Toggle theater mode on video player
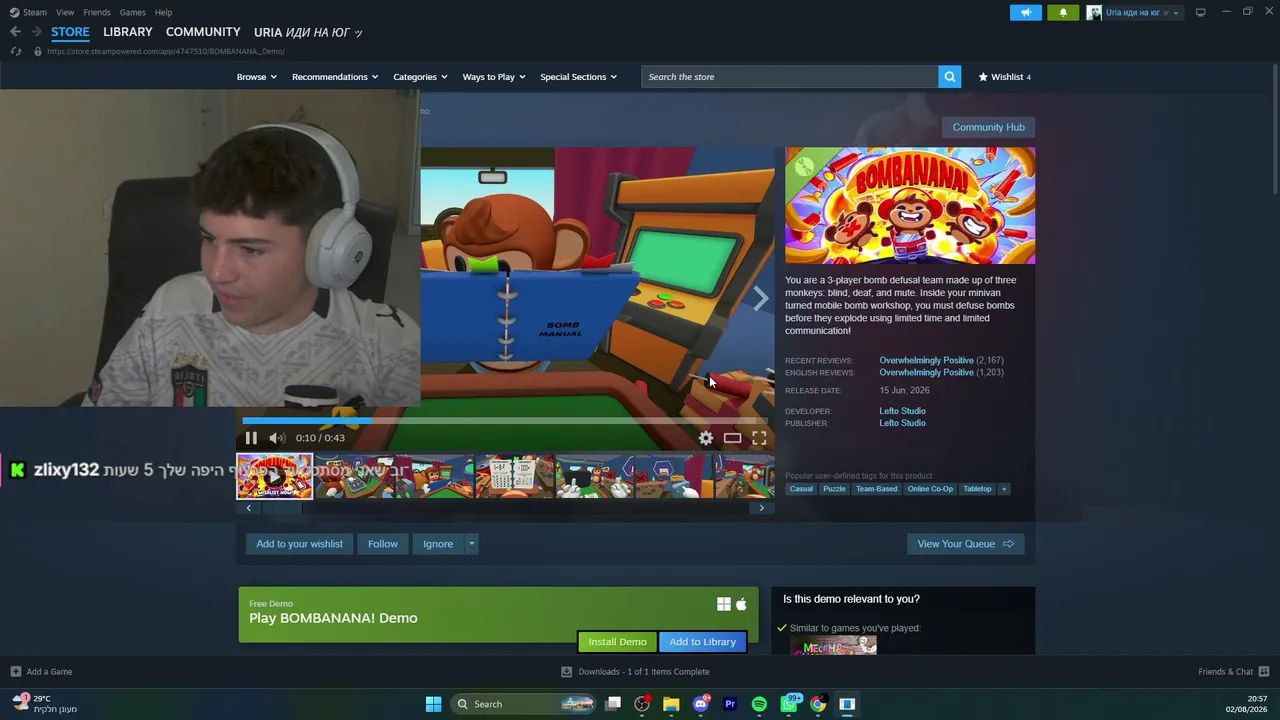This screenshot has width=1280, height=720. (x=733, y=438)
